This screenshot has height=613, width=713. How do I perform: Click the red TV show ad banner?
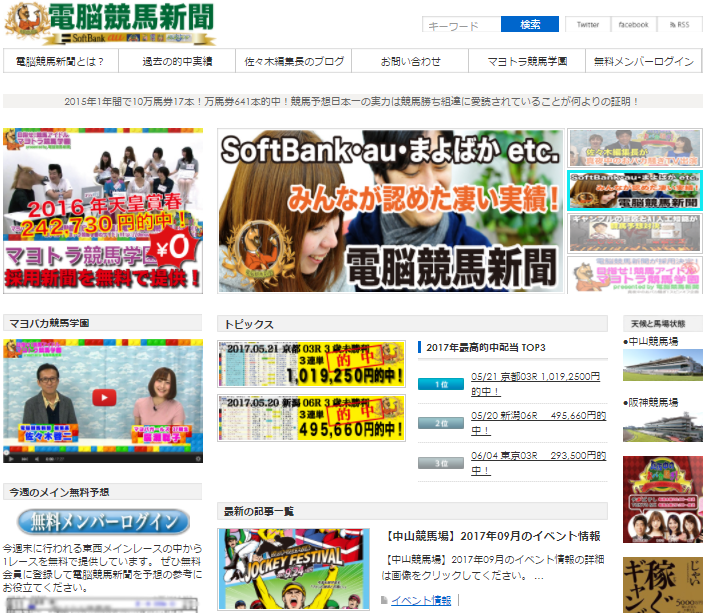pos(663,499)
